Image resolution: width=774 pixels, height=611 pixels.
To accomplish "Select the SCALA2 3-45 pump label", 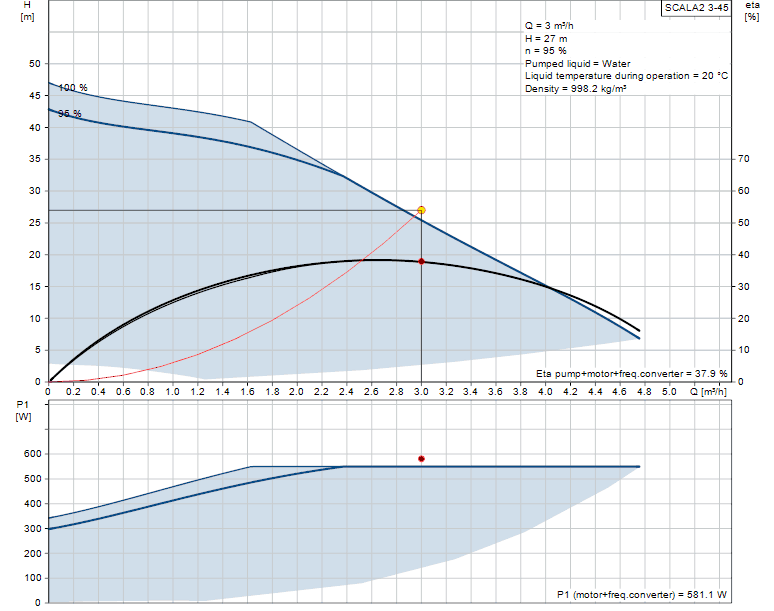I will [696, 7].
